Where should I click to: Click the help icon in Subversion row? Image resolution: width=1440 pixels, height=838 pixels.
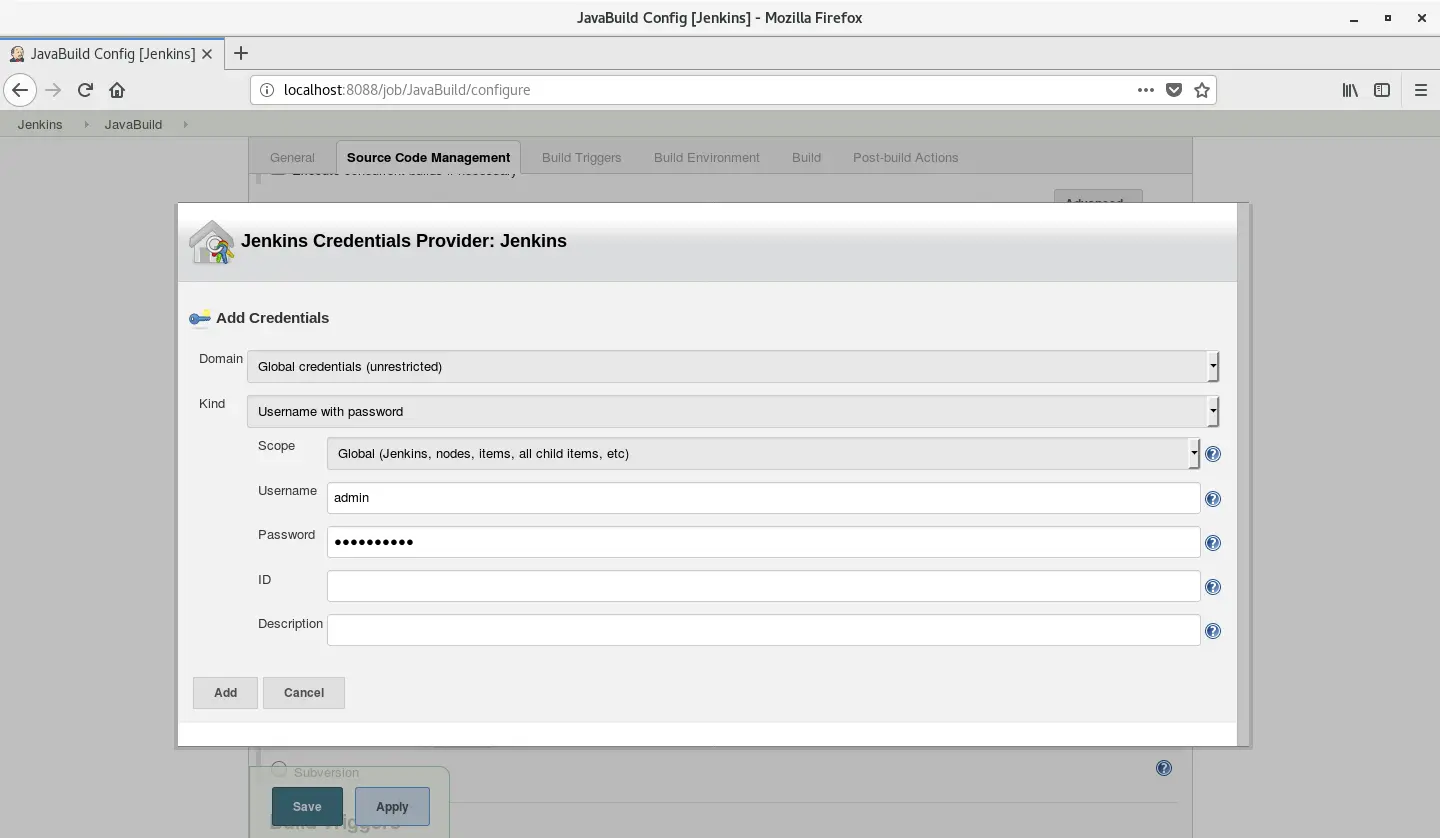1164,768
